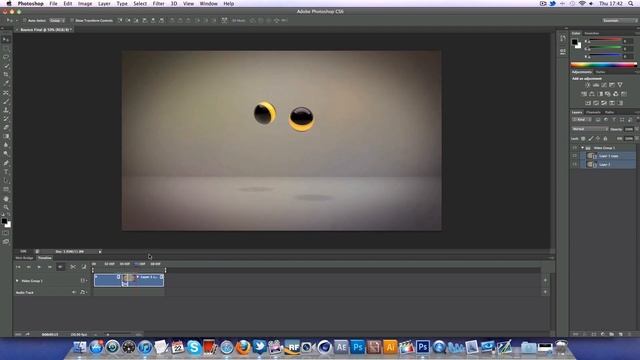Click the toolbox foreground color swatch
This screenshot has height=360, width=640.
point(4,221)
